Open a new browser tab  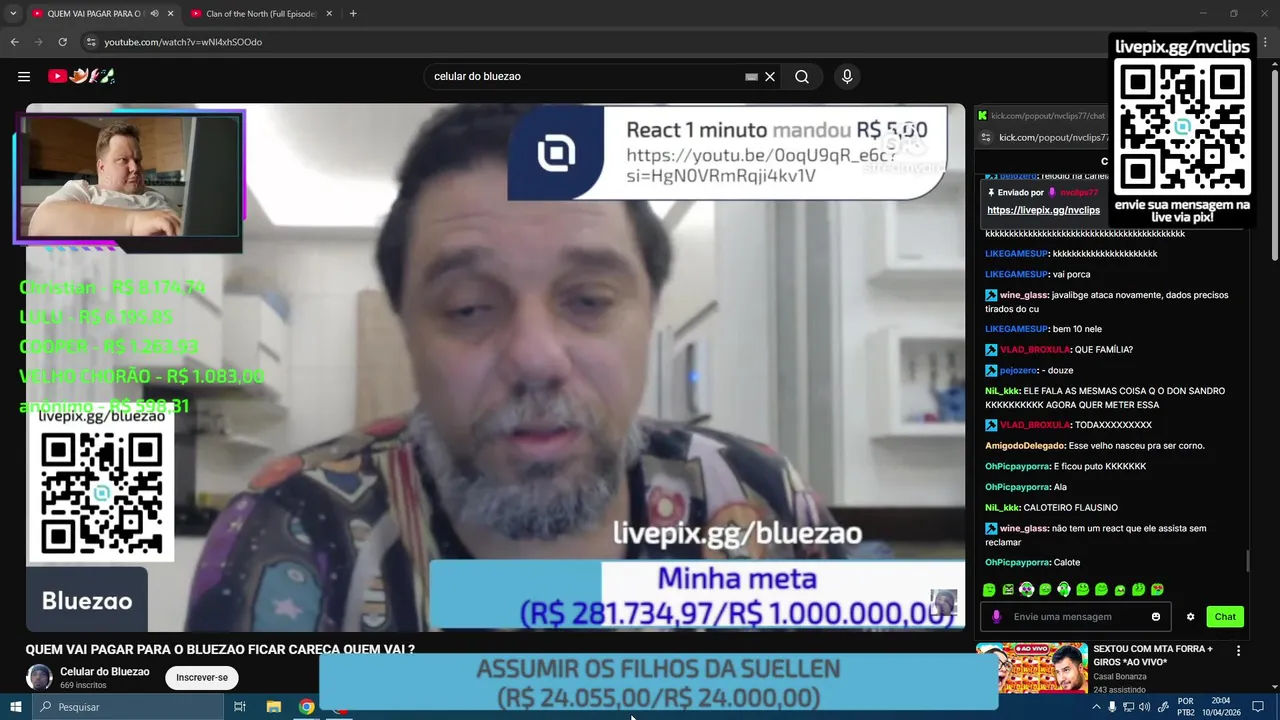coord(353,14)
